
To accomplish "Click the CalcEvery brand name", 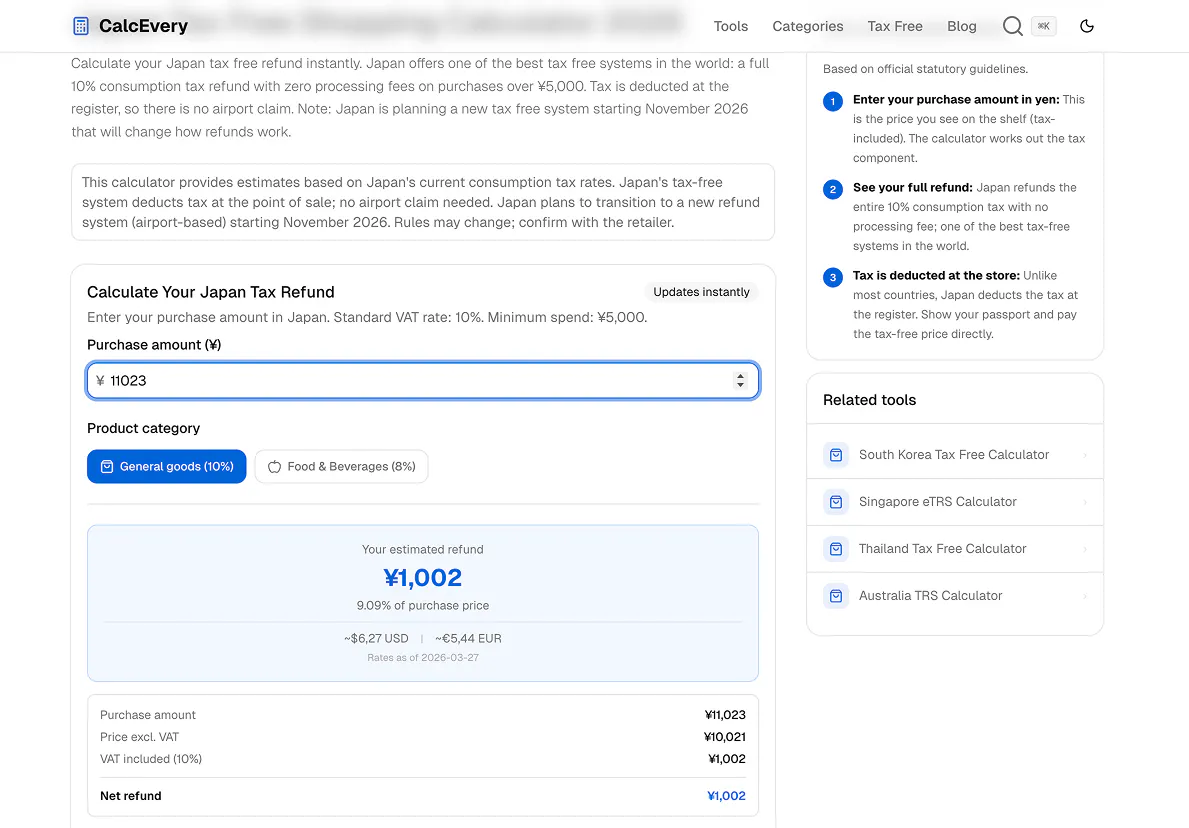I will tap(143, 27).
